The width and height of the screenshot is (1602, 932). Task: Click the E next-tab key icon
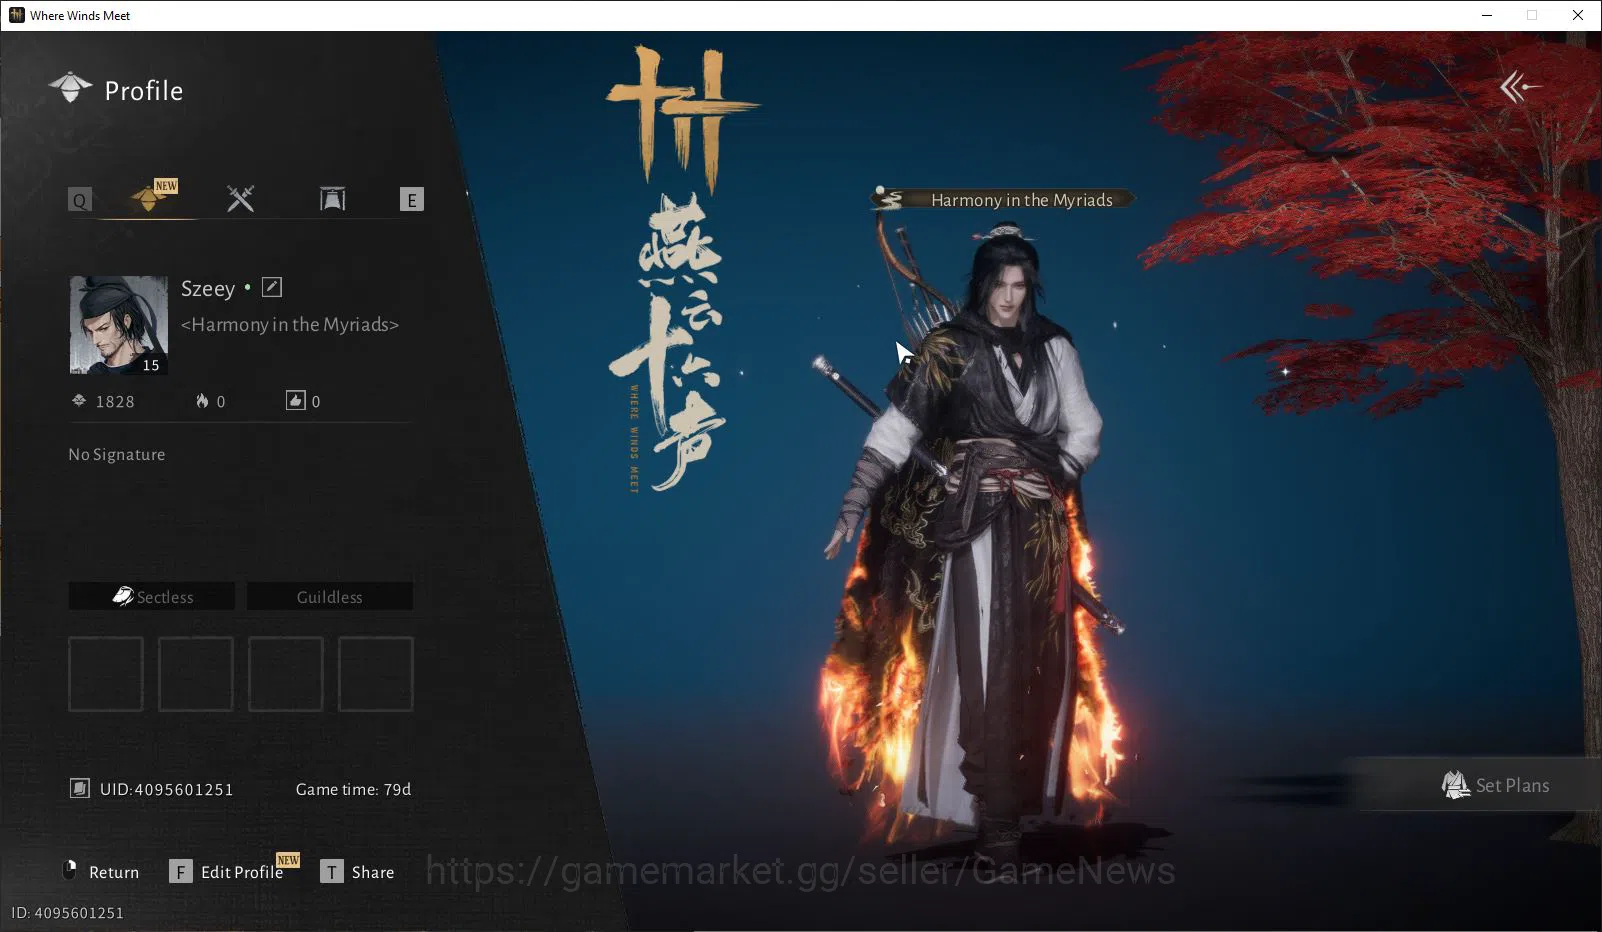click(411, 199)
